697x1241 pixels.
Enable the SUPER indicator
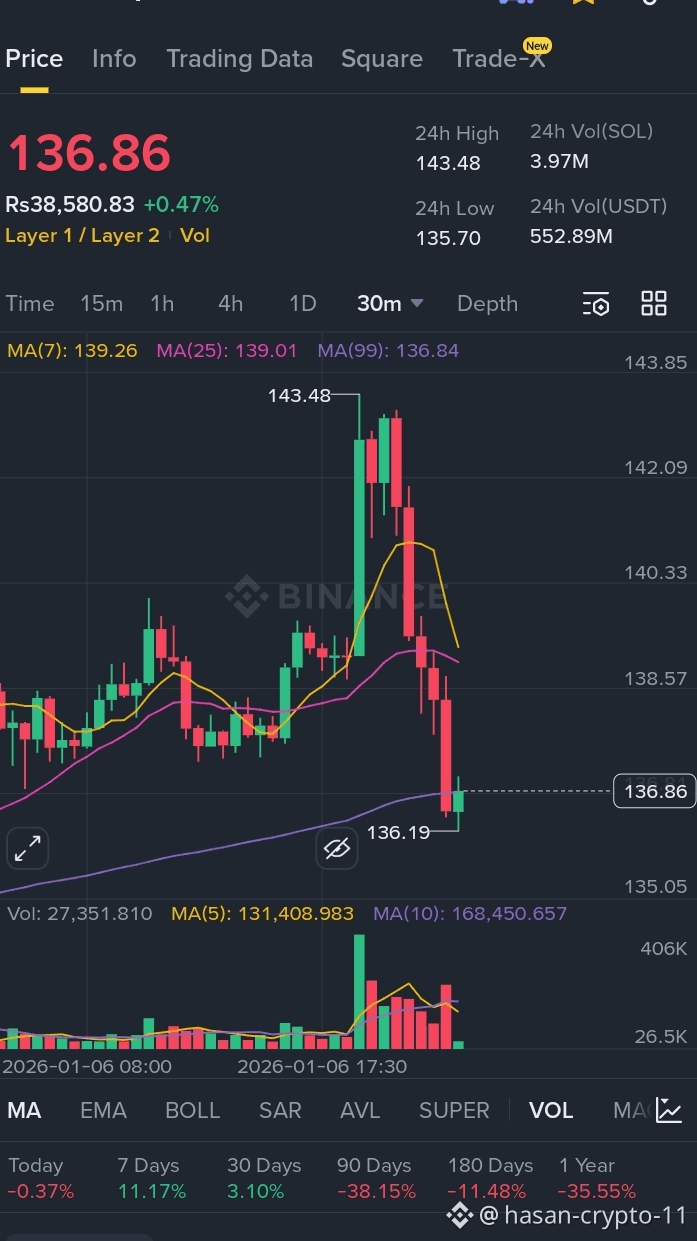pyautogui.click(x=454, y=1110)
